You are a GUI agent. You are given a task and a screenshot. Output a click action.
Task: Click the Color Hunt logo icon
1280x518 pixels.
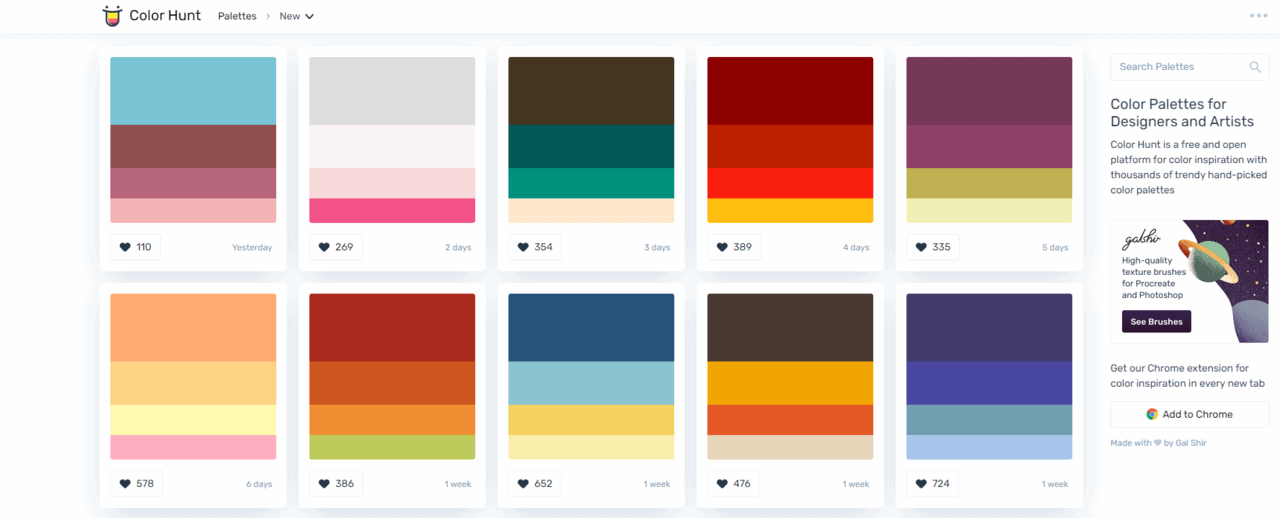point(112,16)
